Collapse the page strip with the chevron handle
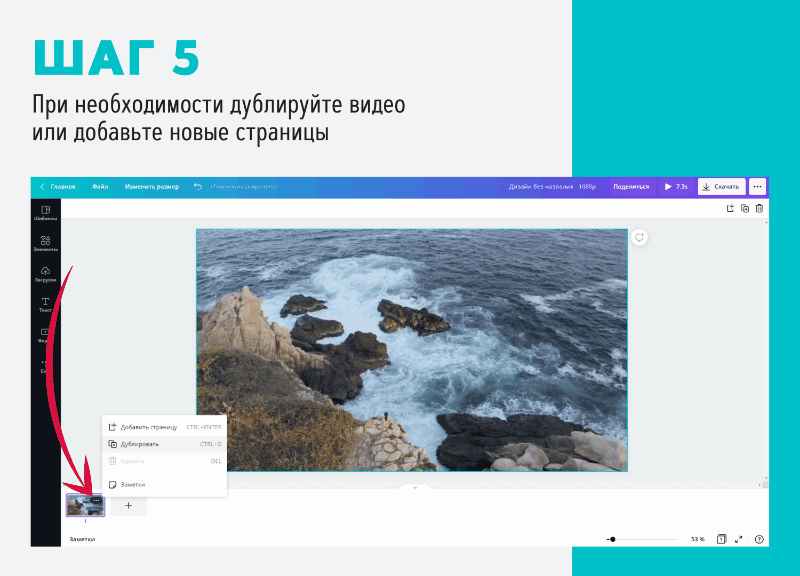This screenshot has width=800, height=576. (x=415, y=488)
